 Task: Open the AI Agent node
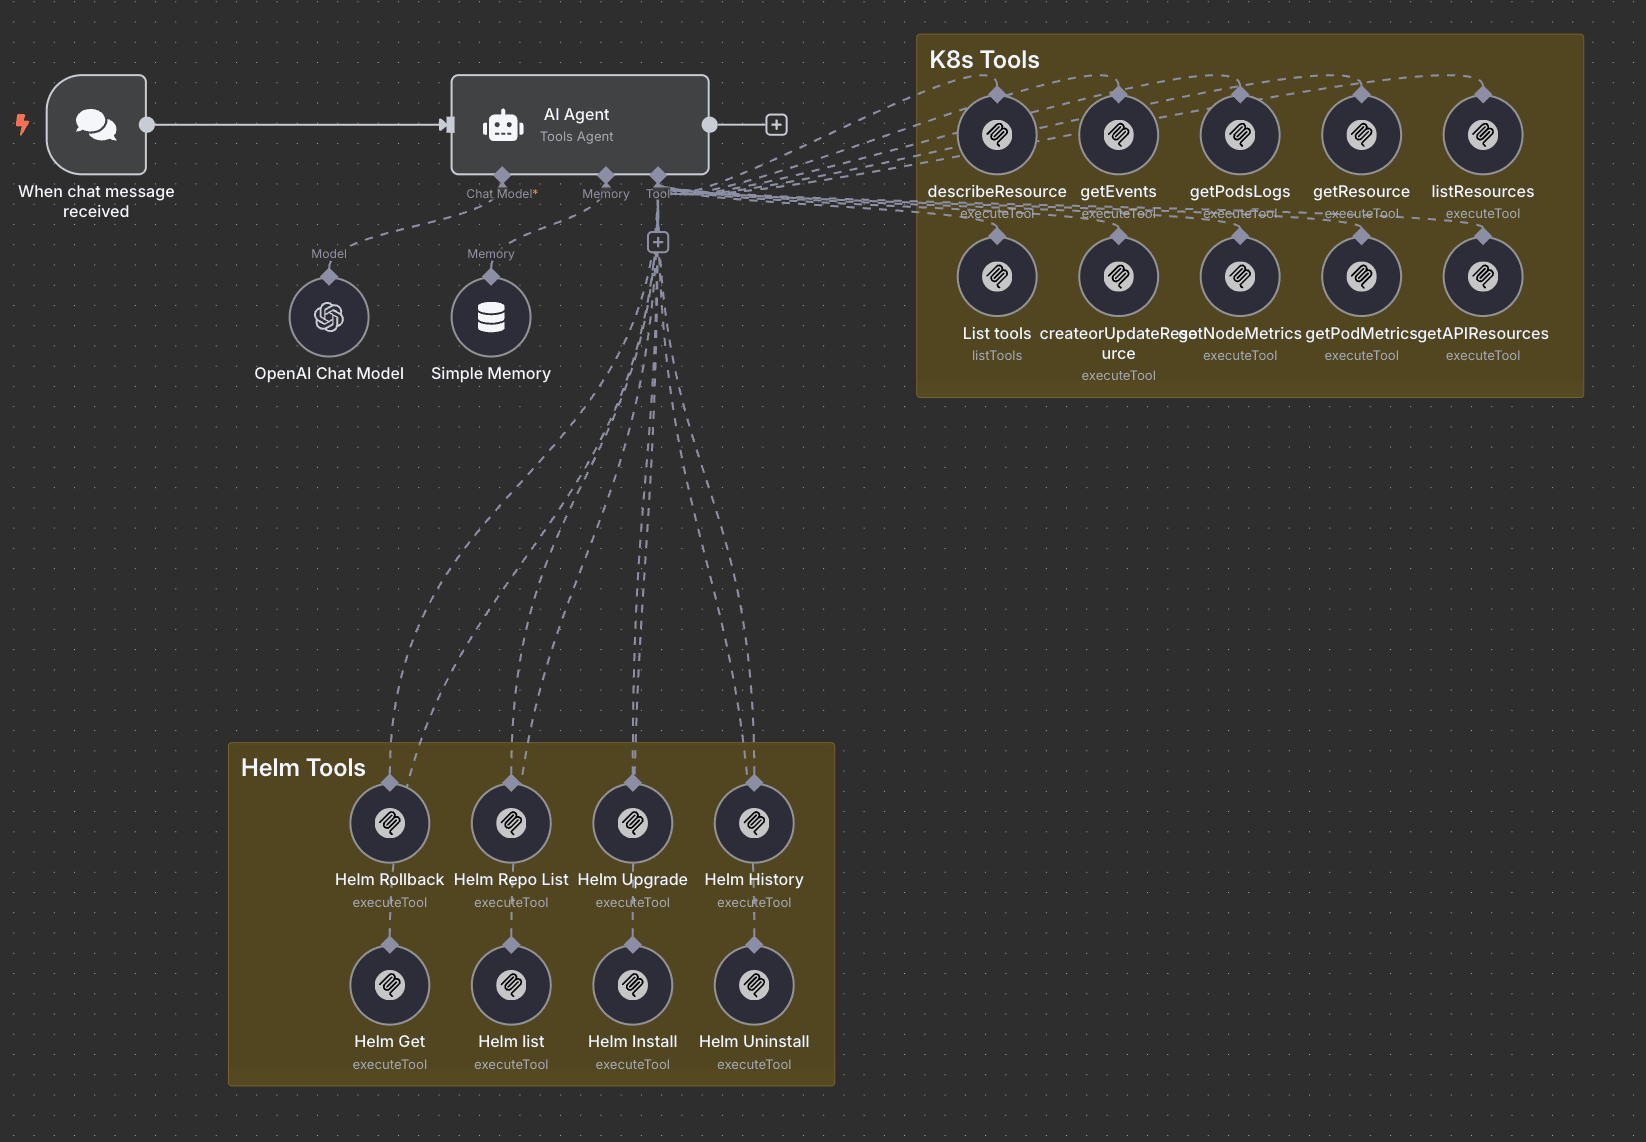tap(580, 125)
